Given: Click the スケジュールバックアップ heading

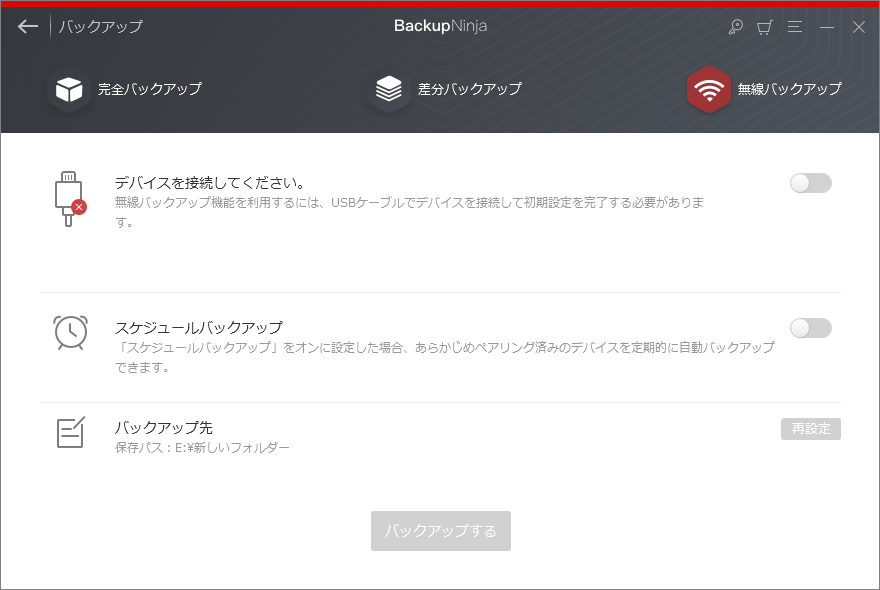Looking at the screenshot, I should [x=199, y=327].
